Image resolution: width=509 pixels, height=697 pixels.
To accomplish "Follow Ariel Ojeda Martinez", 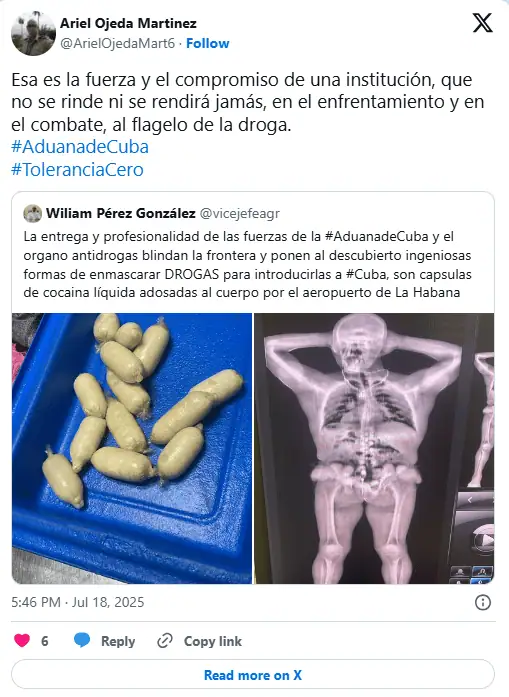I will tap(208, 44).
